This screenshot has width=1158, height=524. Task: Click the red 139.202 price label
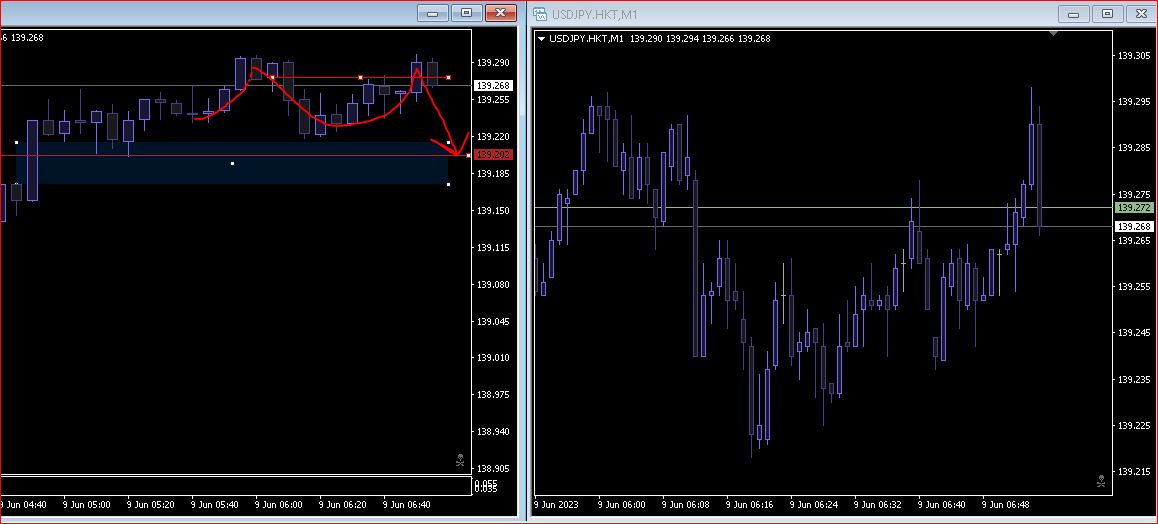(495, 155)
